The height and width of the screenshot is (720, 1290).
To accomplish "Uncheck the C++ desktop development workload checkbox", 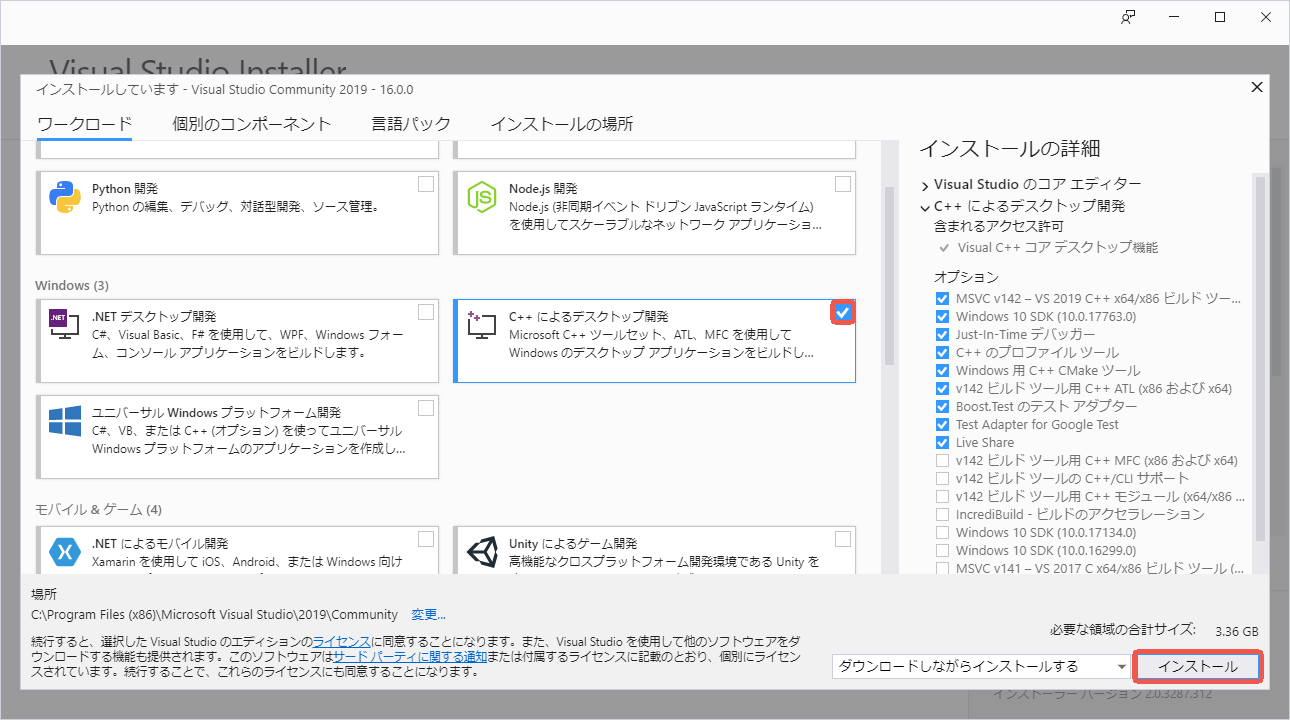I will click(x=842, y=313).
